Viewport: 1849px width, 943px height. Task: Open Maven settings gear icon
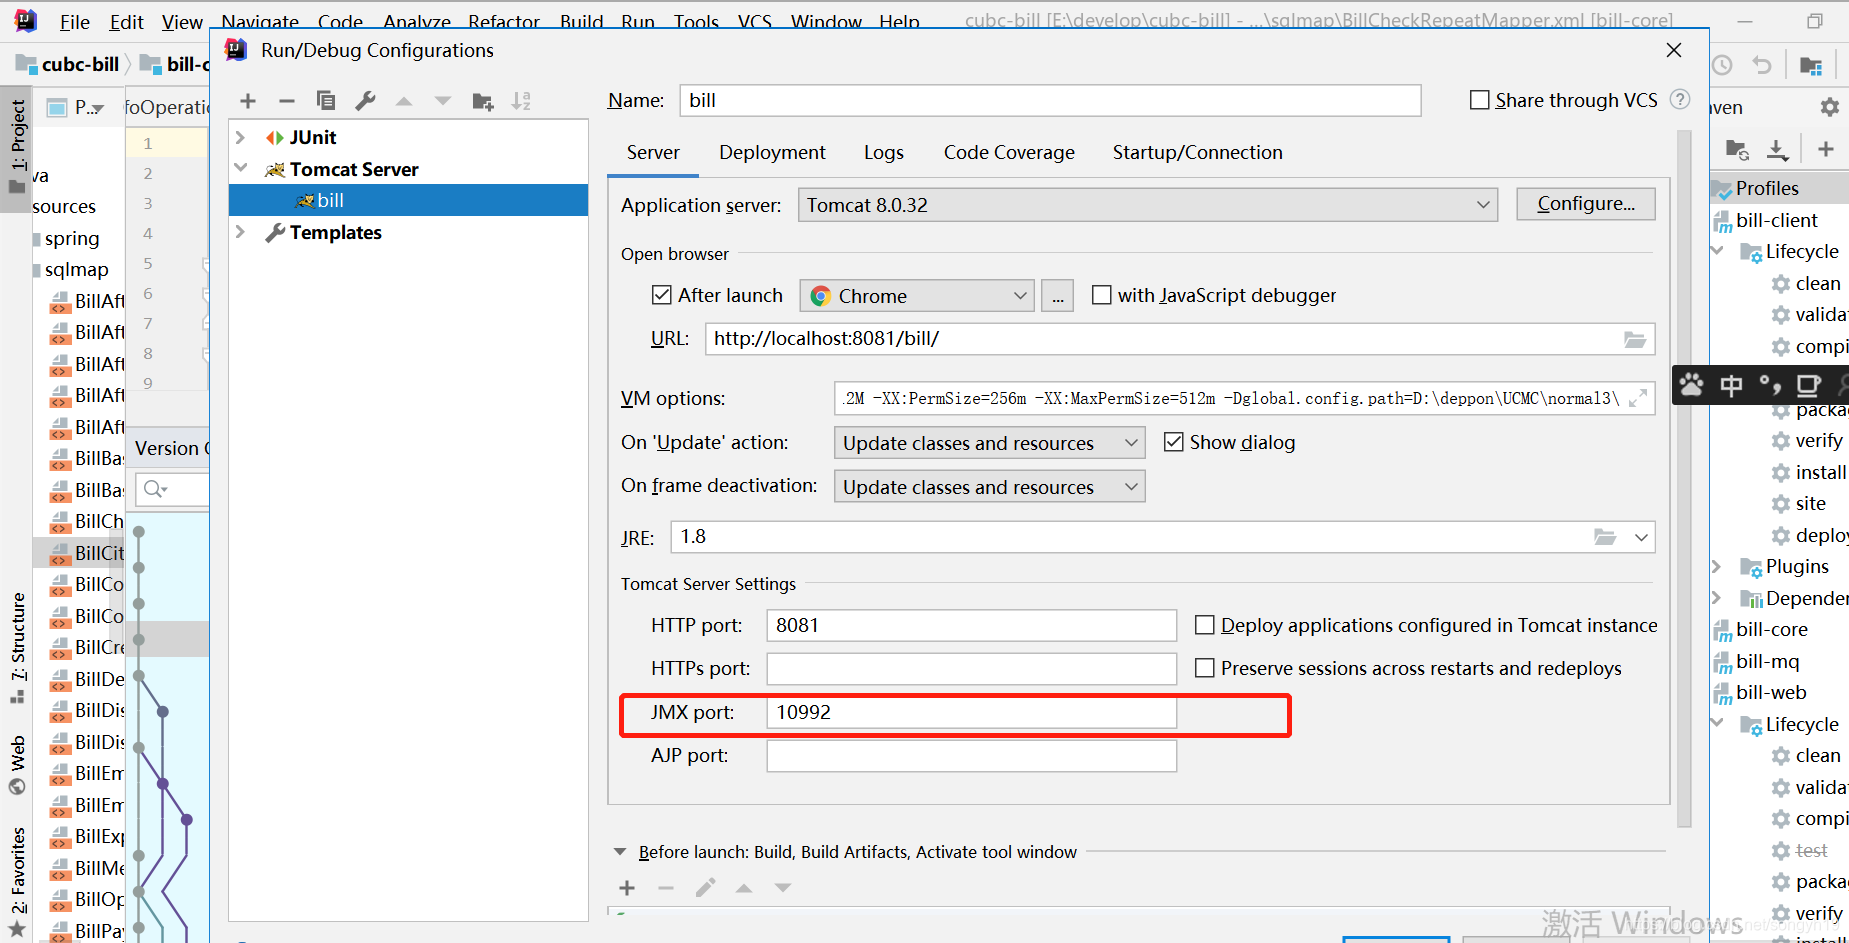tap(1829, 107)
